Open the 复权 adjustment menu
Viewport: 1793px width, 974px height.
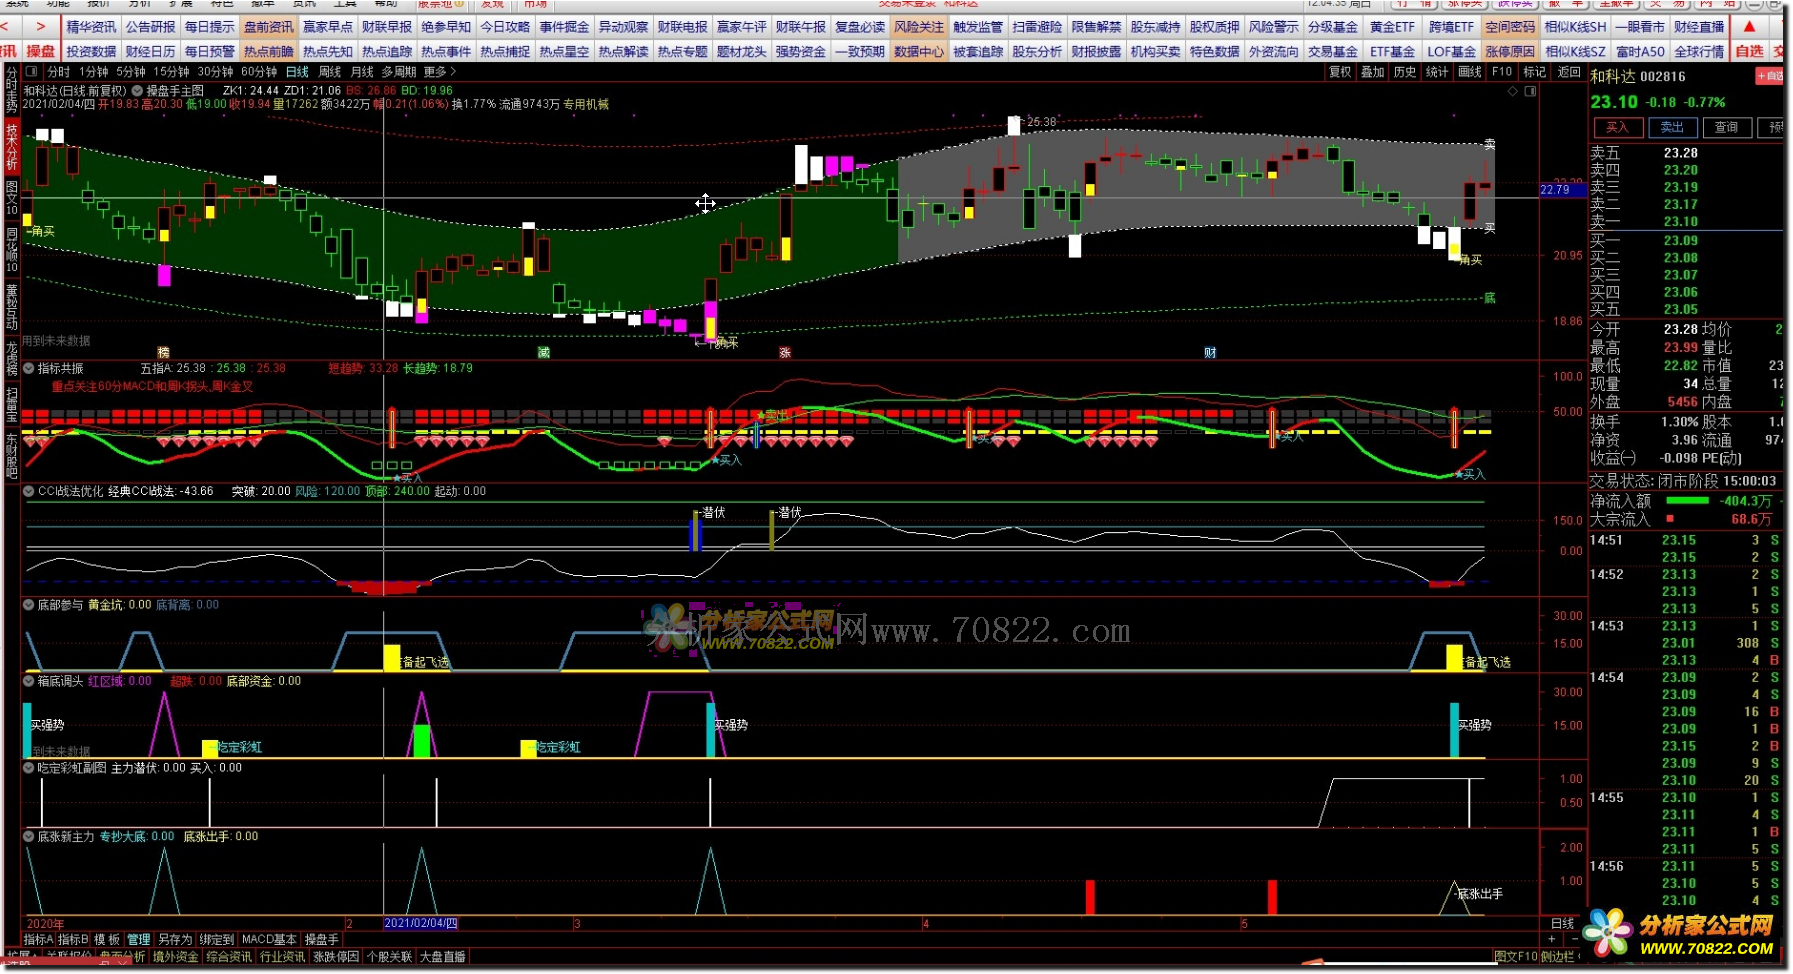click(x=1340, y=72)
